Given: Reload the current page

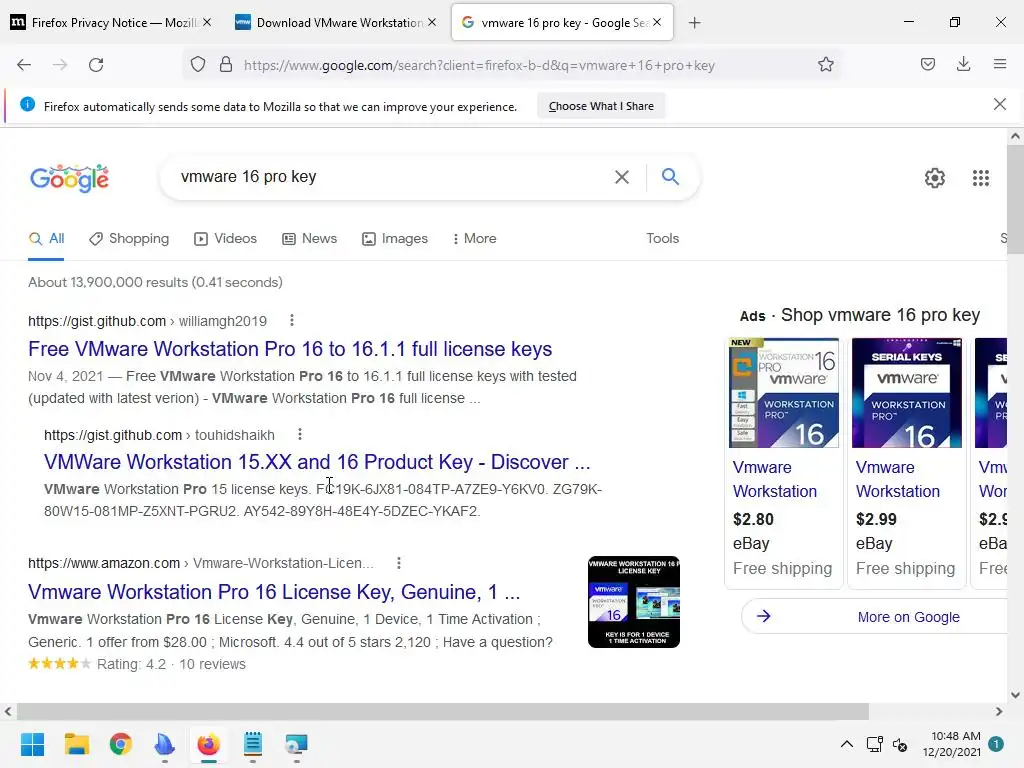Looking at the screenshot, I should click(96, 65).
